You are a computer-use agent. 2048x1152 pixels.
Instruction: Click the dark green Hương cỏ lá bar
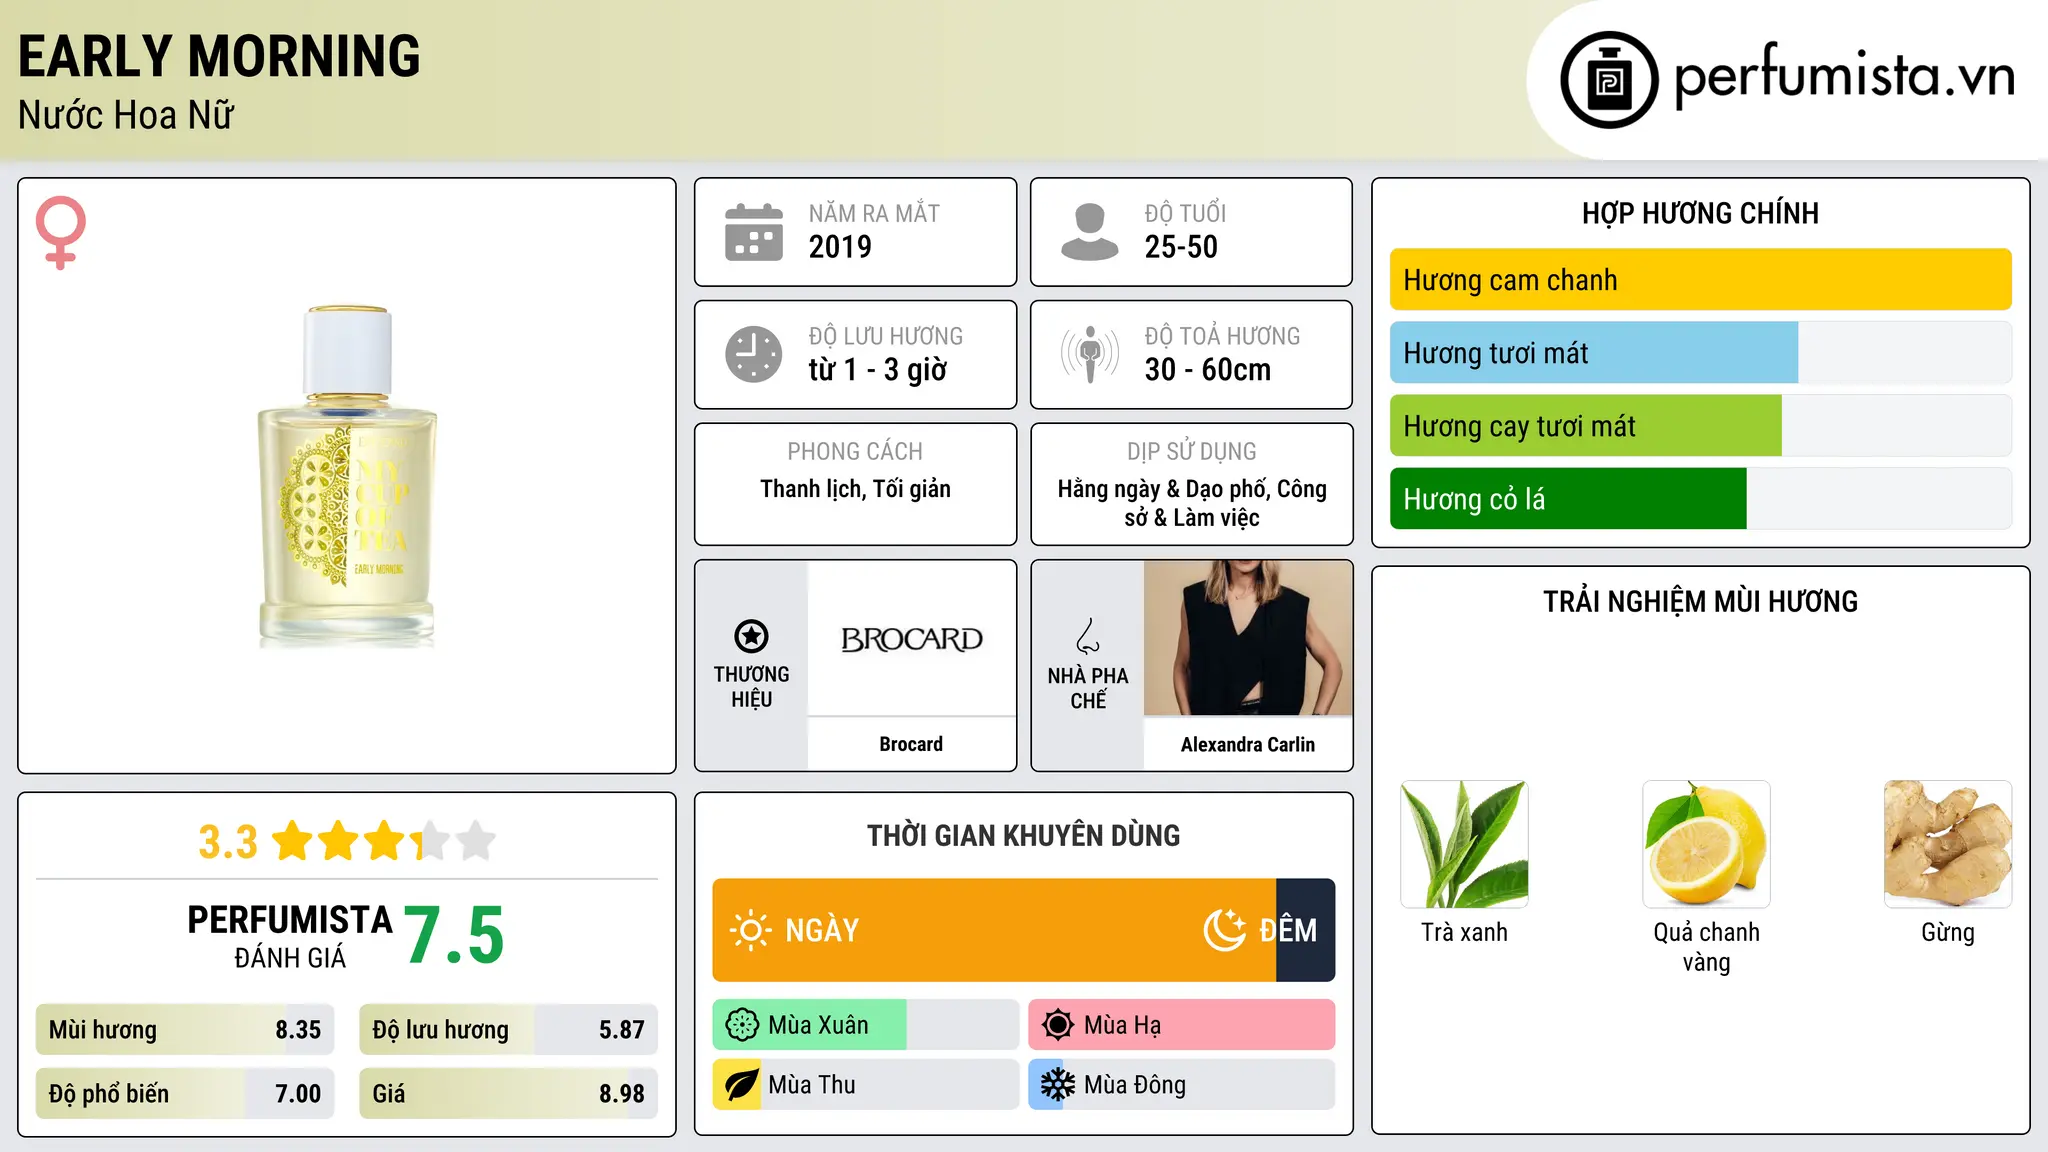(x=1568, y=499)
